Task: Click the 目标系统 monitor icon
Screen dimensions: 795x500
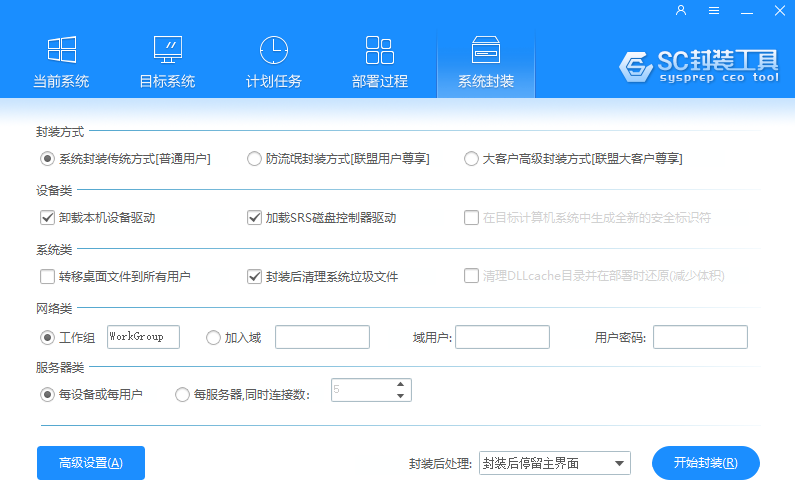Action: tap(167, 50)
